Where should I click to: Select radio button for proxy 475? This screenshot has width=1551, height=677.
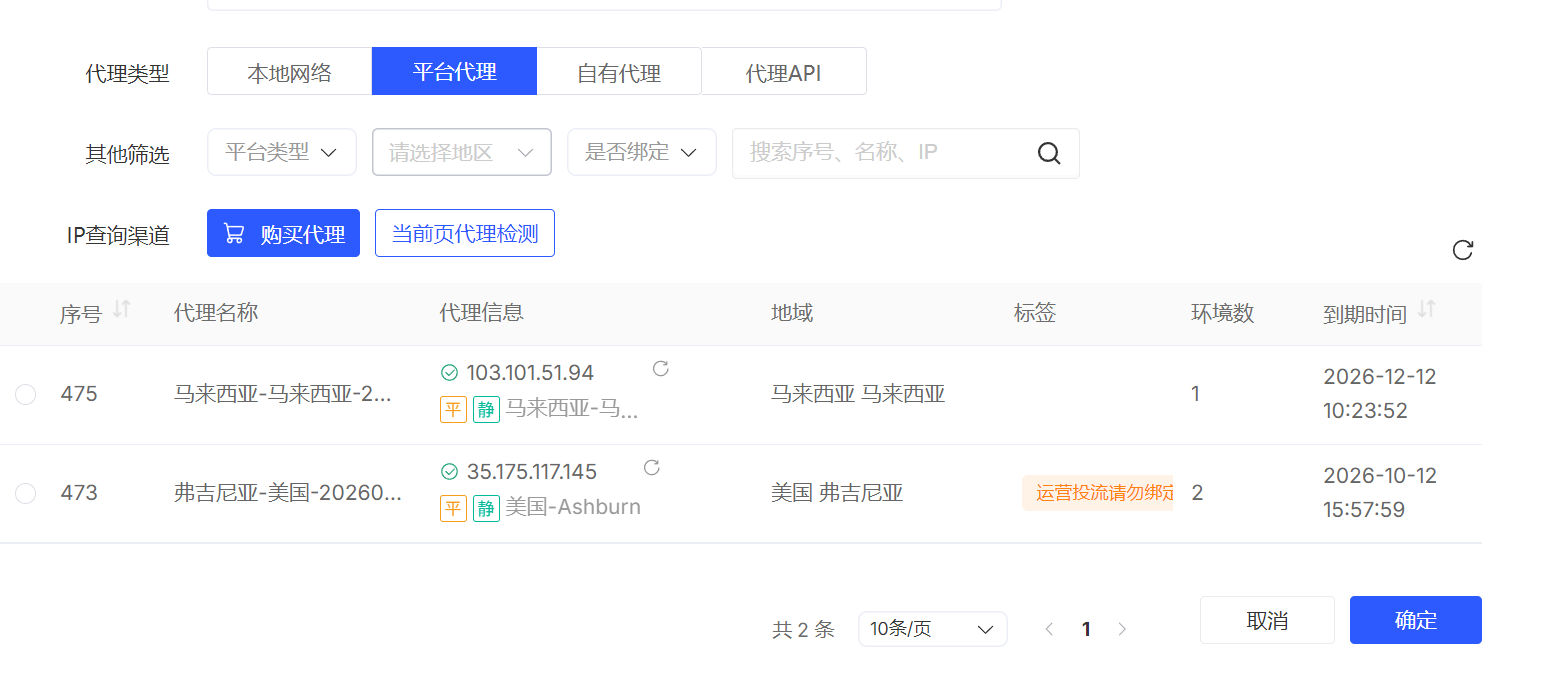[x=25, y=395]
